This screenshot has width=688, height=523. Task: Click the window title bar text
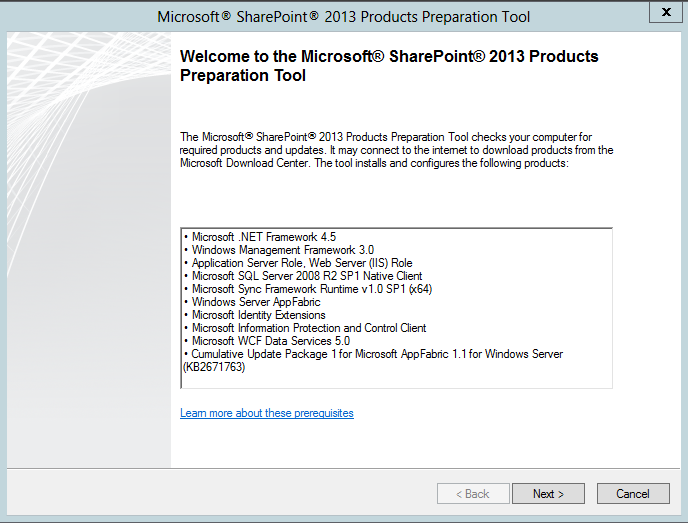coord(344,17)
